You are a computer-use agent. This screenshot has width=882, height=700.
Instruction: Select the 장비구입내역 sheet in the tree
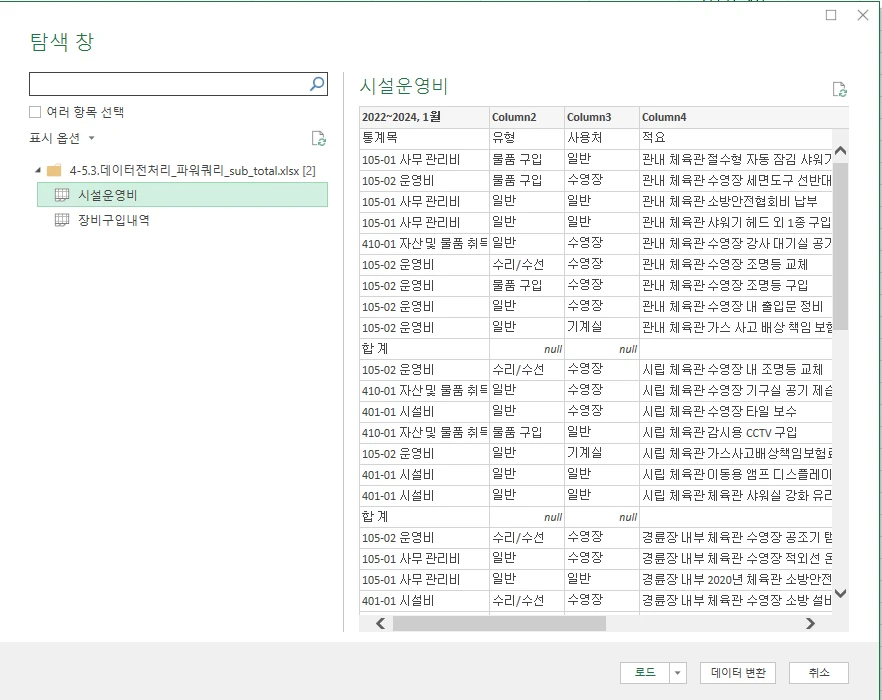(x=113, y=220)
